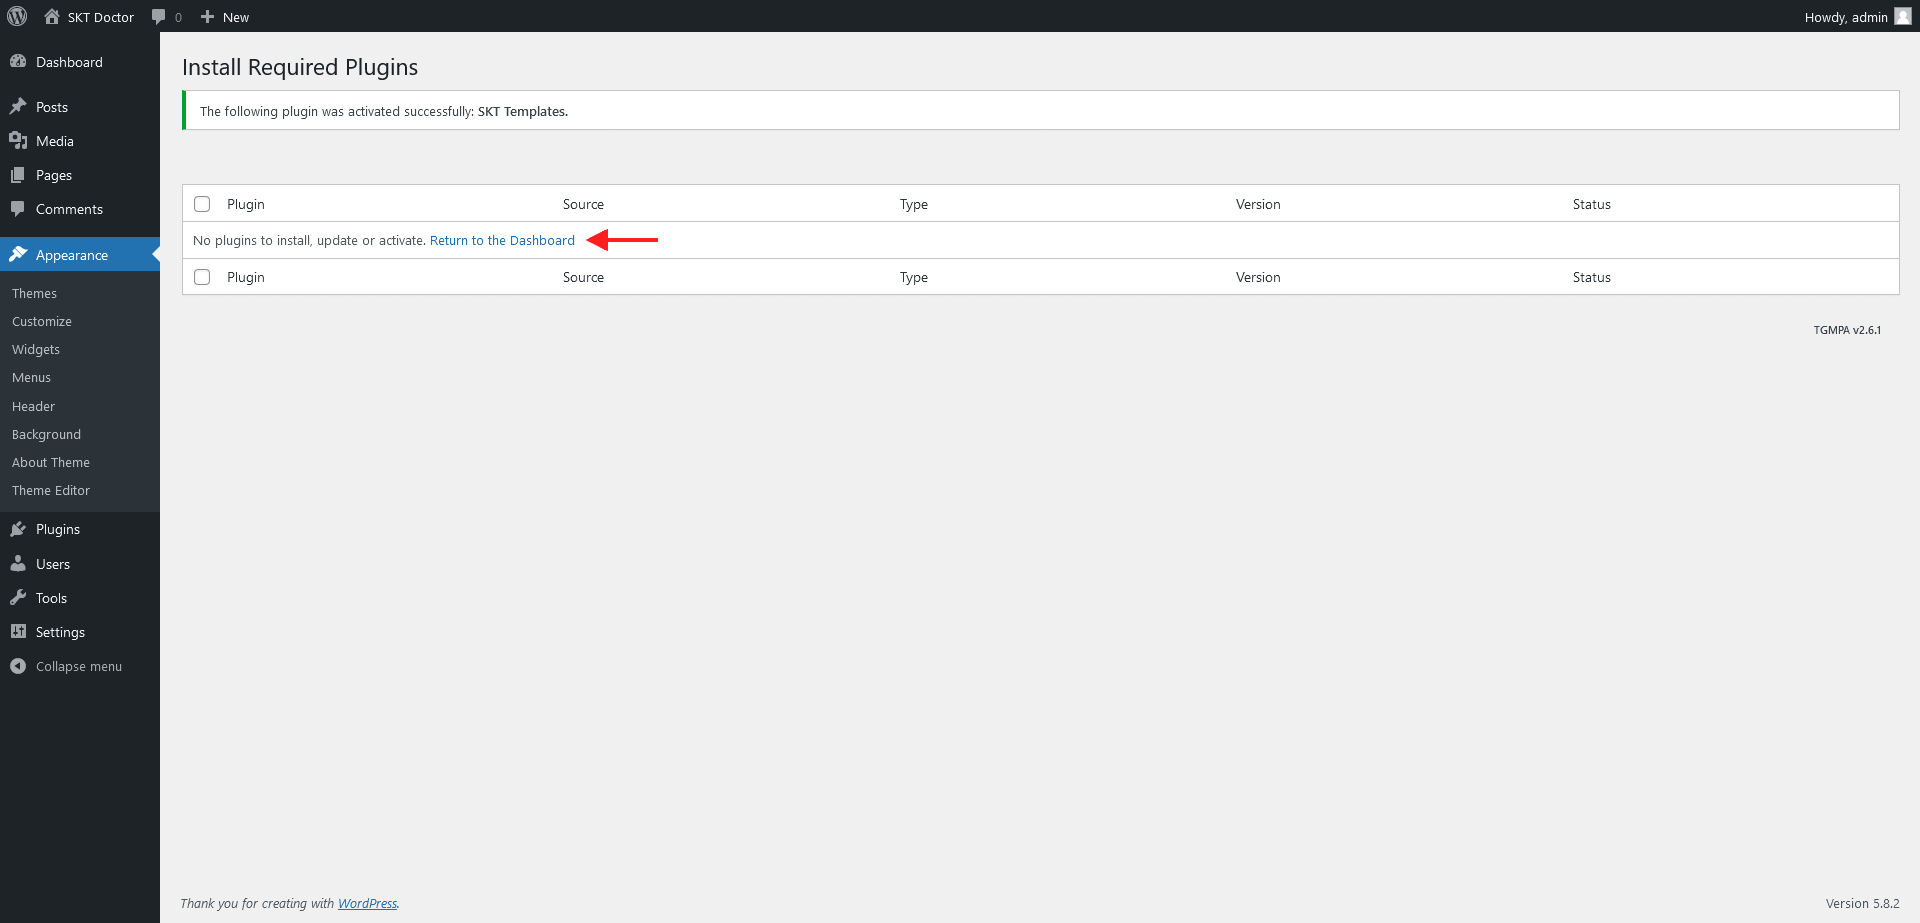Go to Theme Editor
The width and height of the screenshot is (1920, 923).
coord(51,490)
